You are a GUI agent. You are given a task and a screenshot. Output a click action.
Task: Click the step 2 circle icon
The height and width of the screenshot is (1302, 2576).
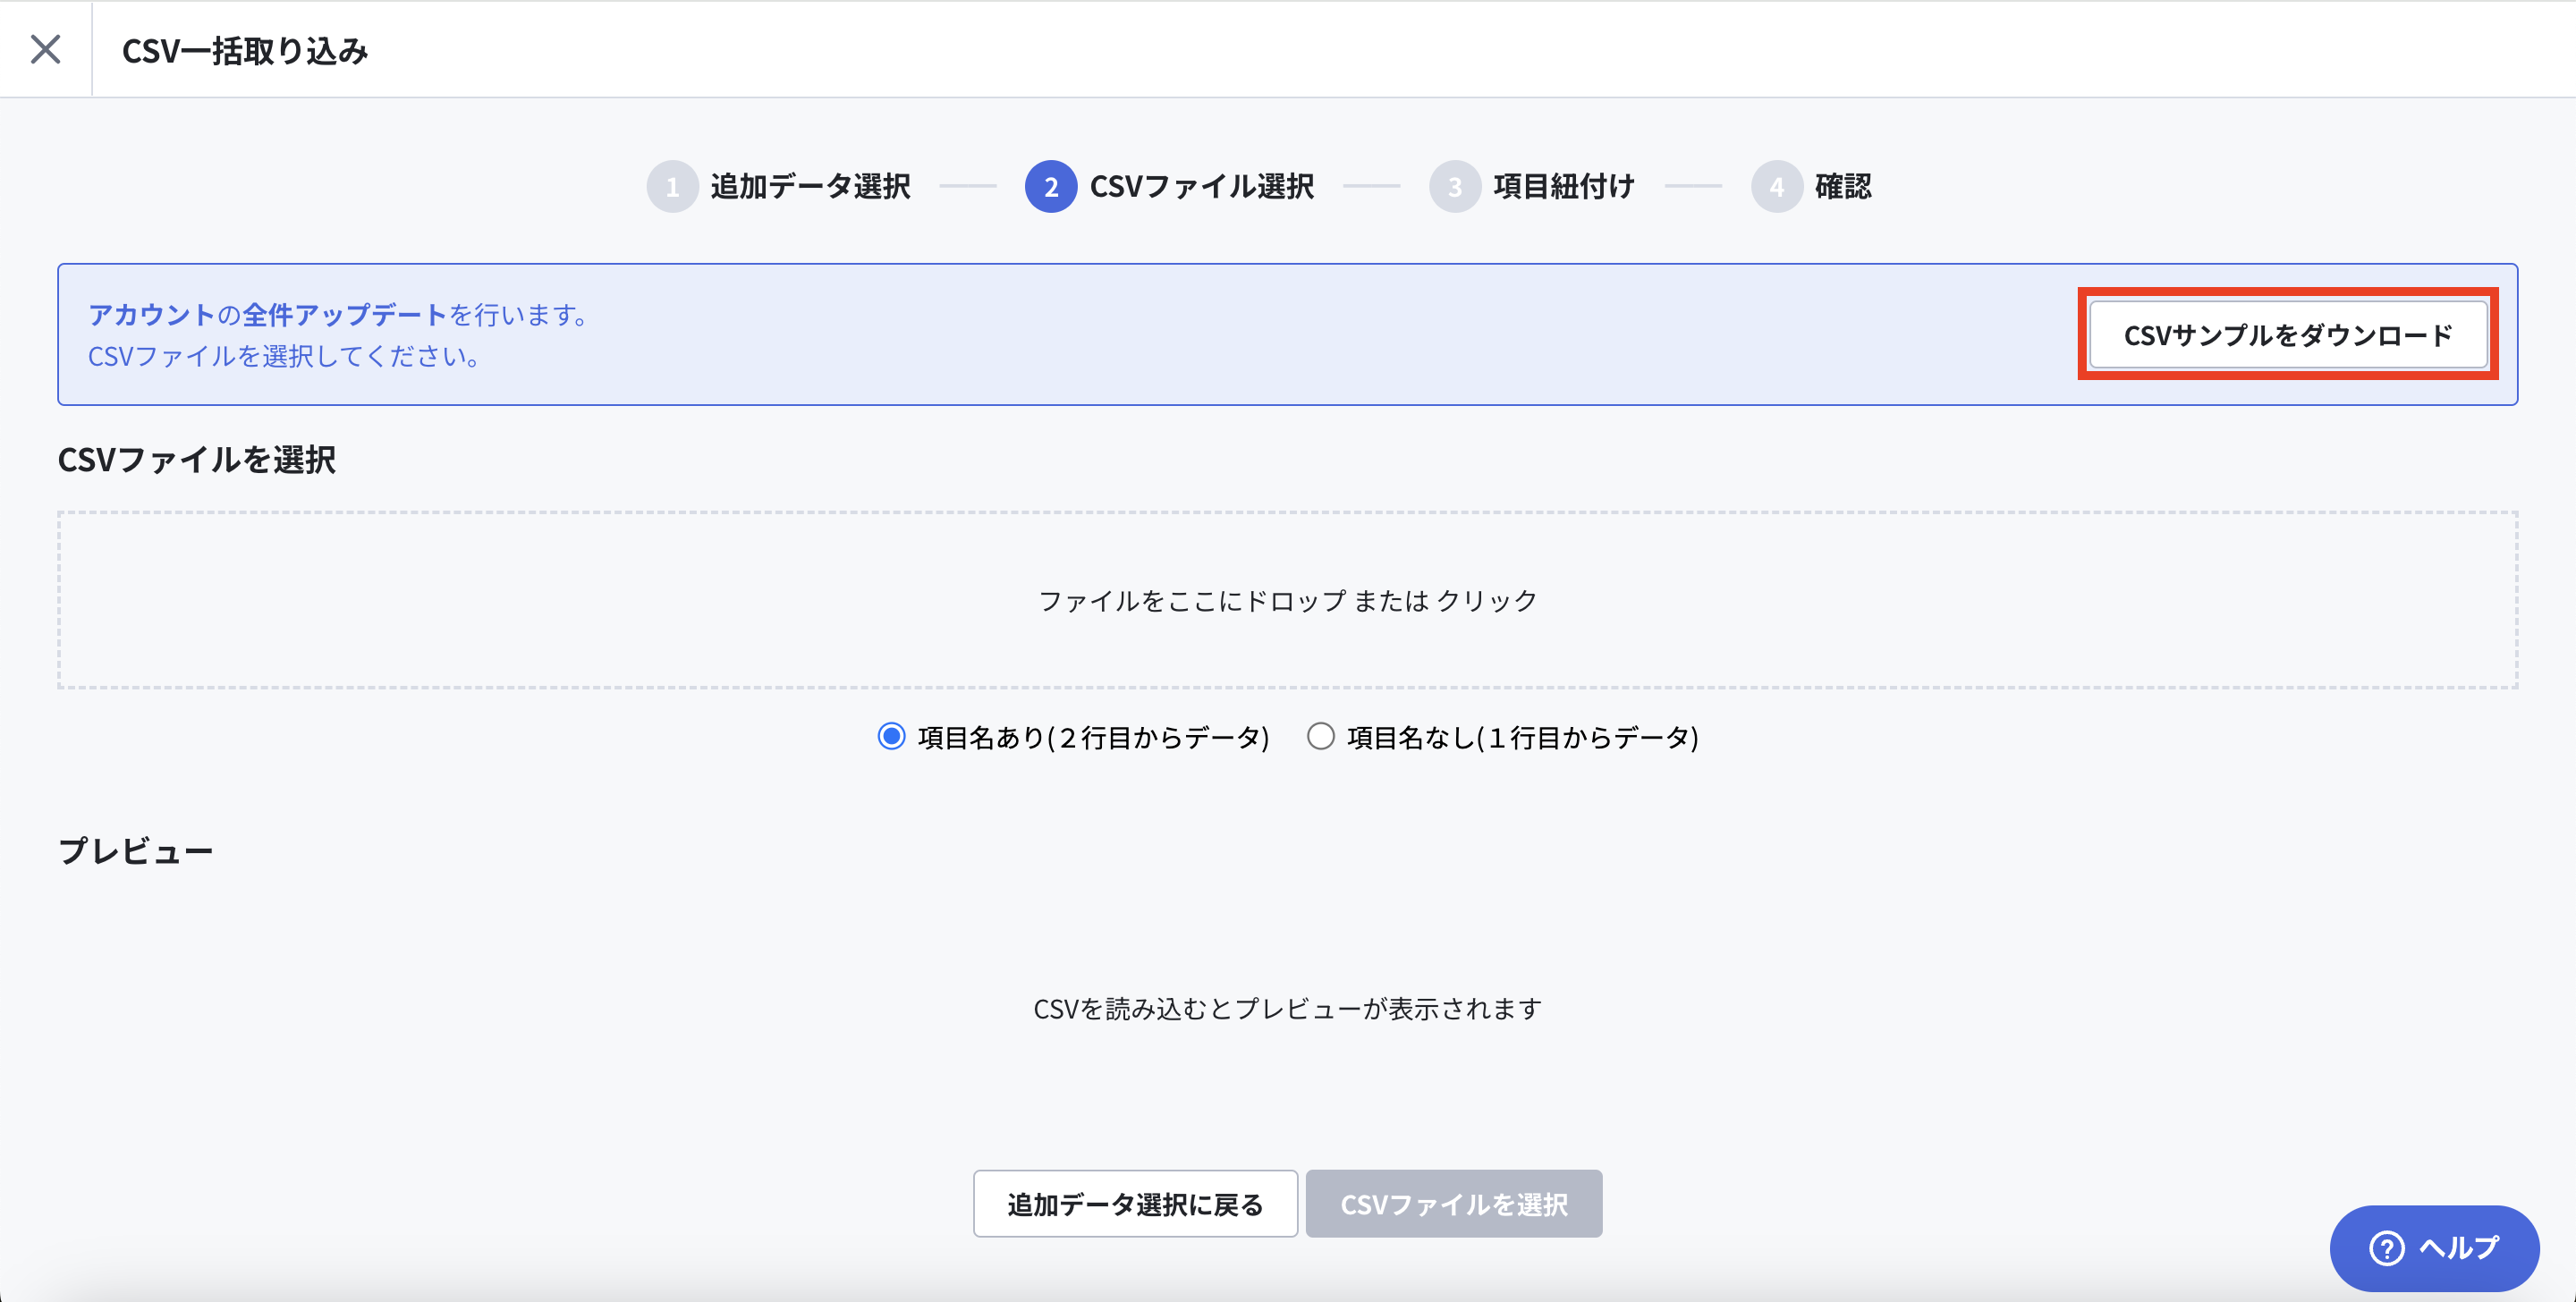pyautogui.click(x=1051, y=186)
